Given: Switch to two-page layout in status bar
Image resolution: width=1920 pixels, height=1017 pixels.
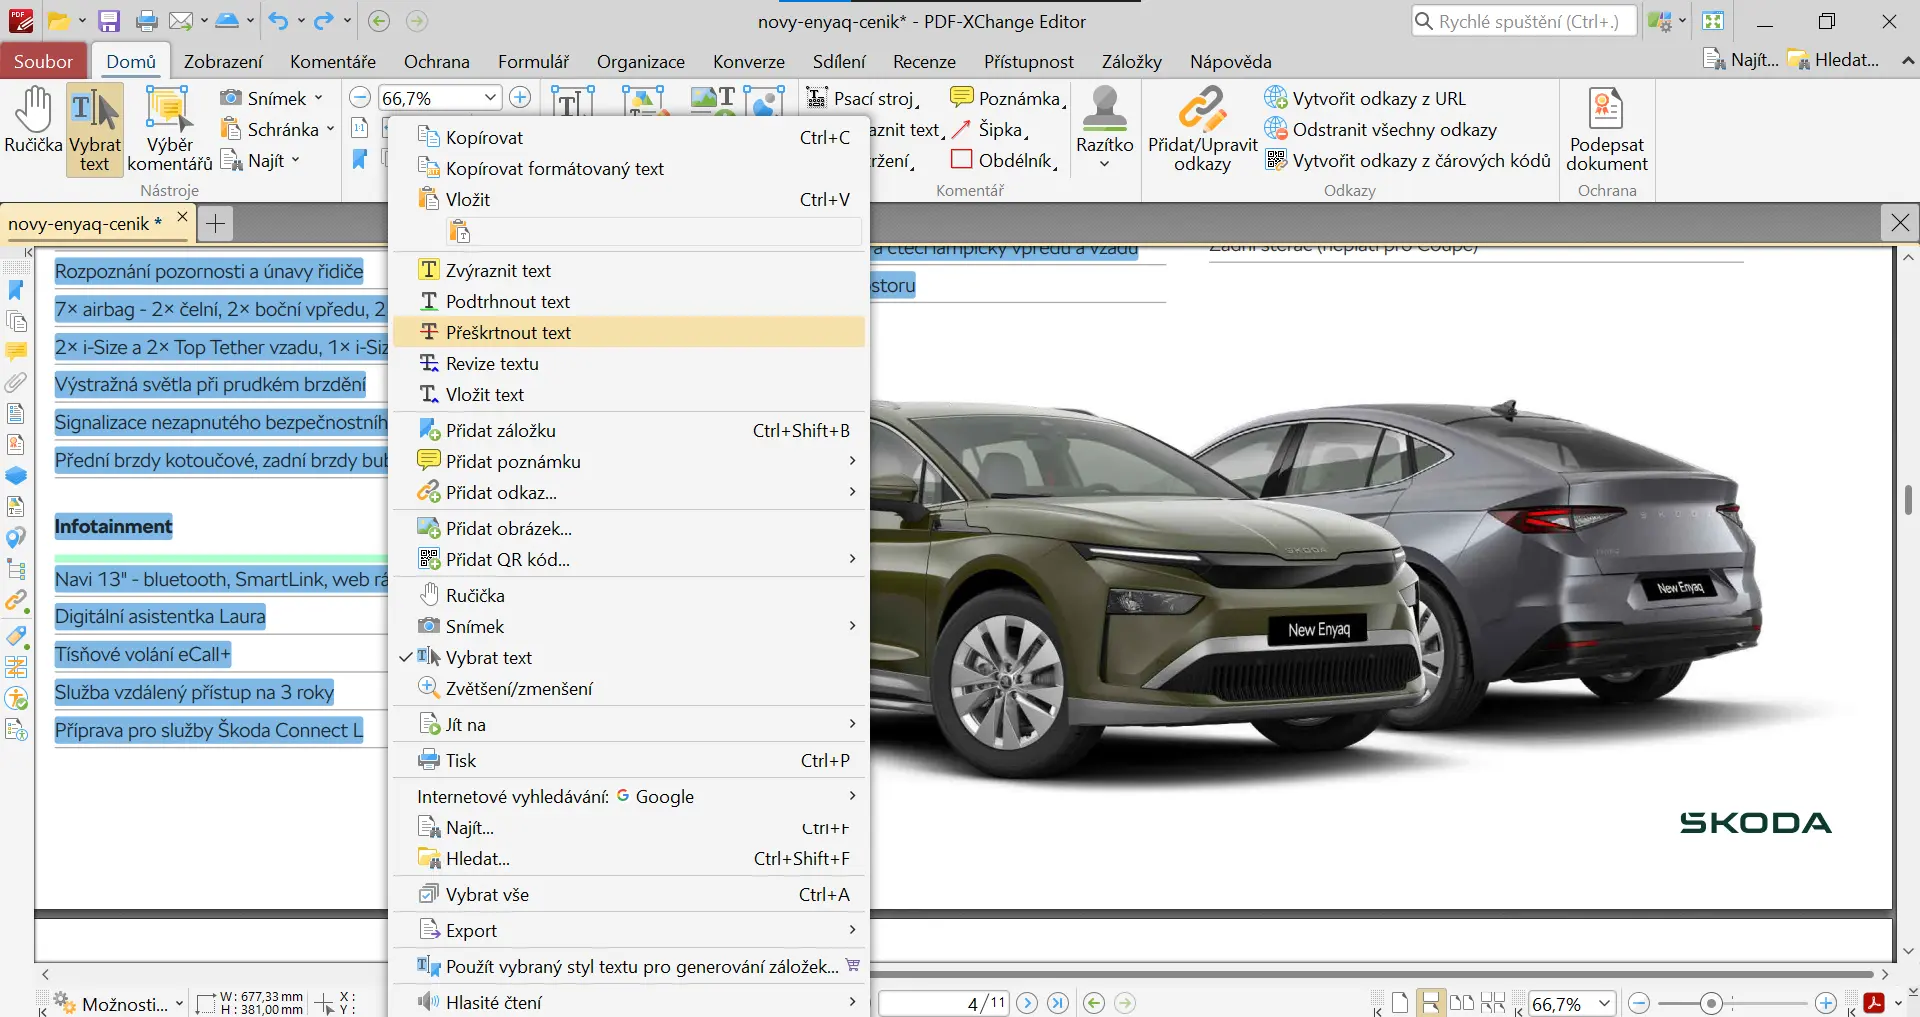Looking at the screenshot, I should coord(1462,1003).
